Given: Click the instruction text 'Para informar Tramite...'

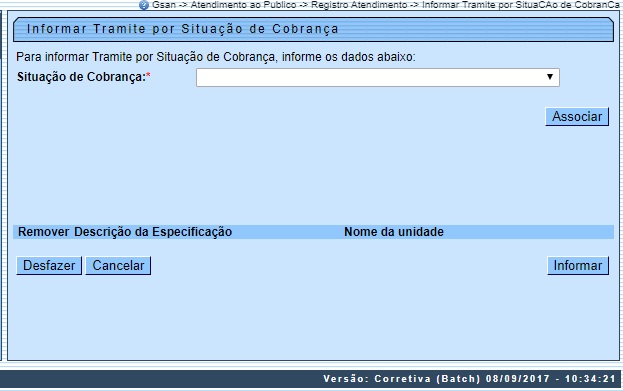Looking at the screenshot, I should coord(216,57).
